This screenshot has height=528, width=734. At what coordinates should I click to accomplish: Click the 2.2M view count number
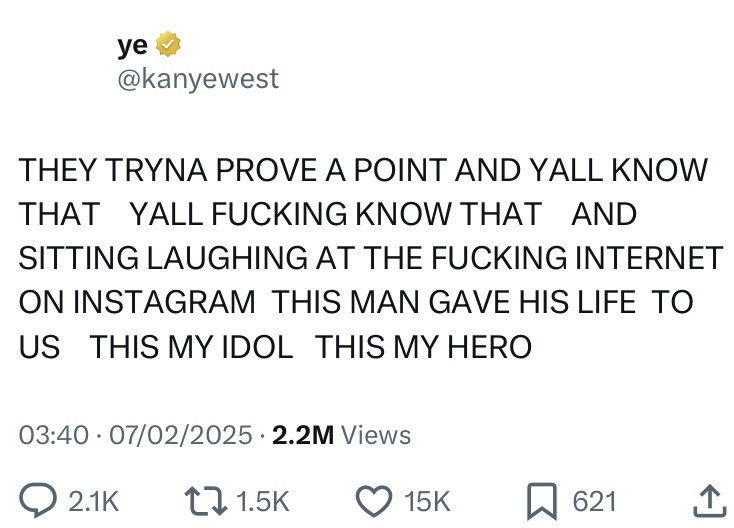(303, 435)
